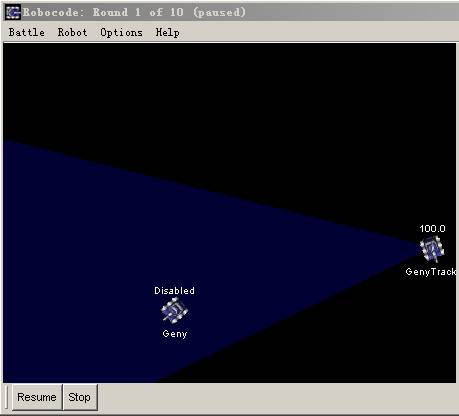Open the Robot menu

pyautogui.click(x=73, y=32)
